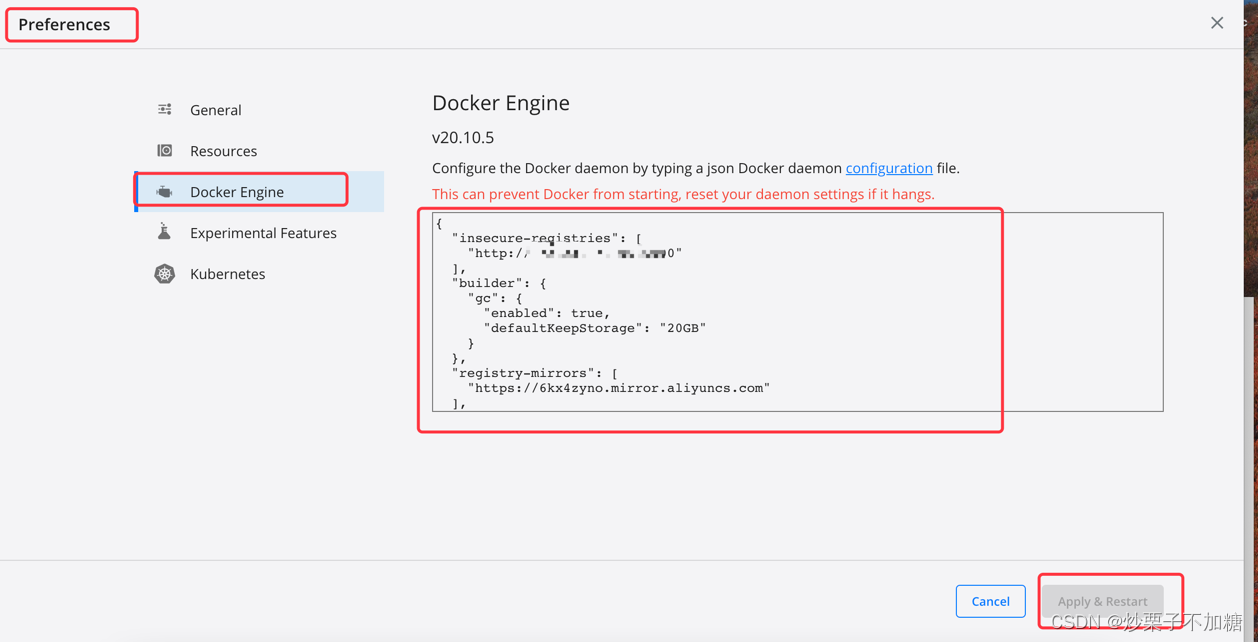Select the Docker Engine whale icon
This screenshot has height=642, width=1258.
coord(163,191)
